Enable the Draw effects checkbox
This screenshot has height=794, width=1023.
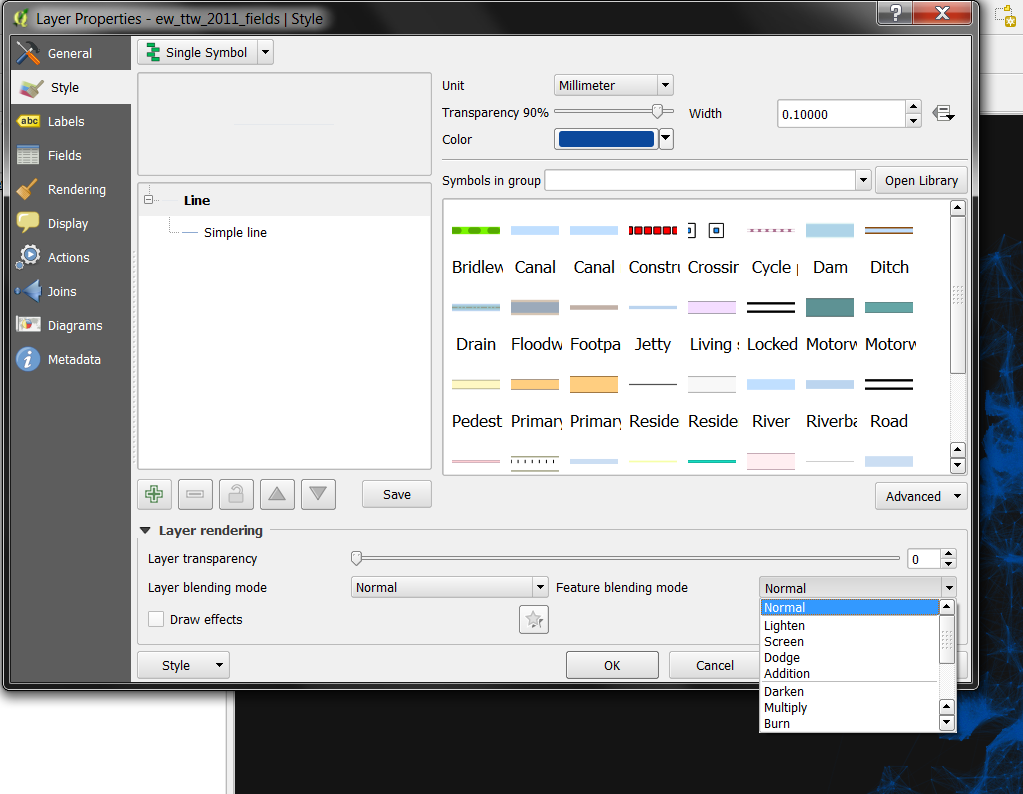156,619
